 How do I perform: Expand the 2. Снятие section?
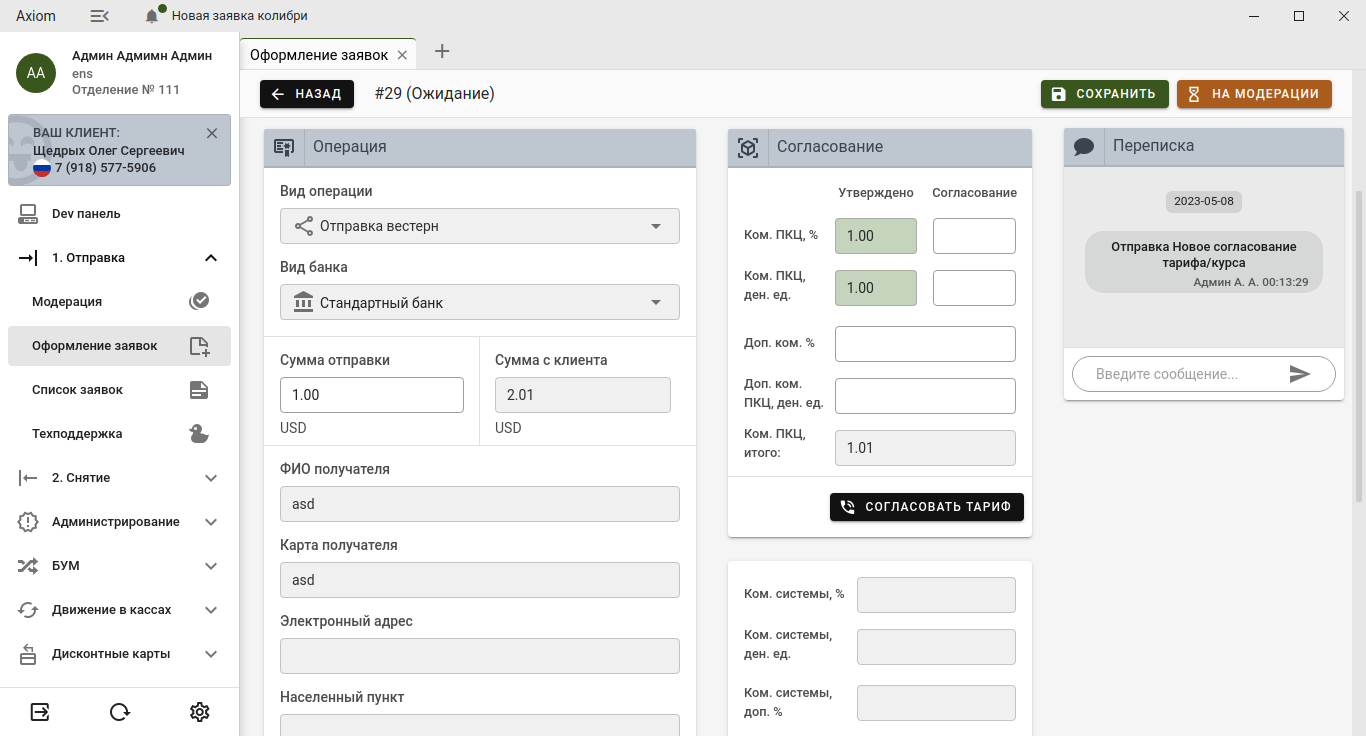(x=211, y=478)
